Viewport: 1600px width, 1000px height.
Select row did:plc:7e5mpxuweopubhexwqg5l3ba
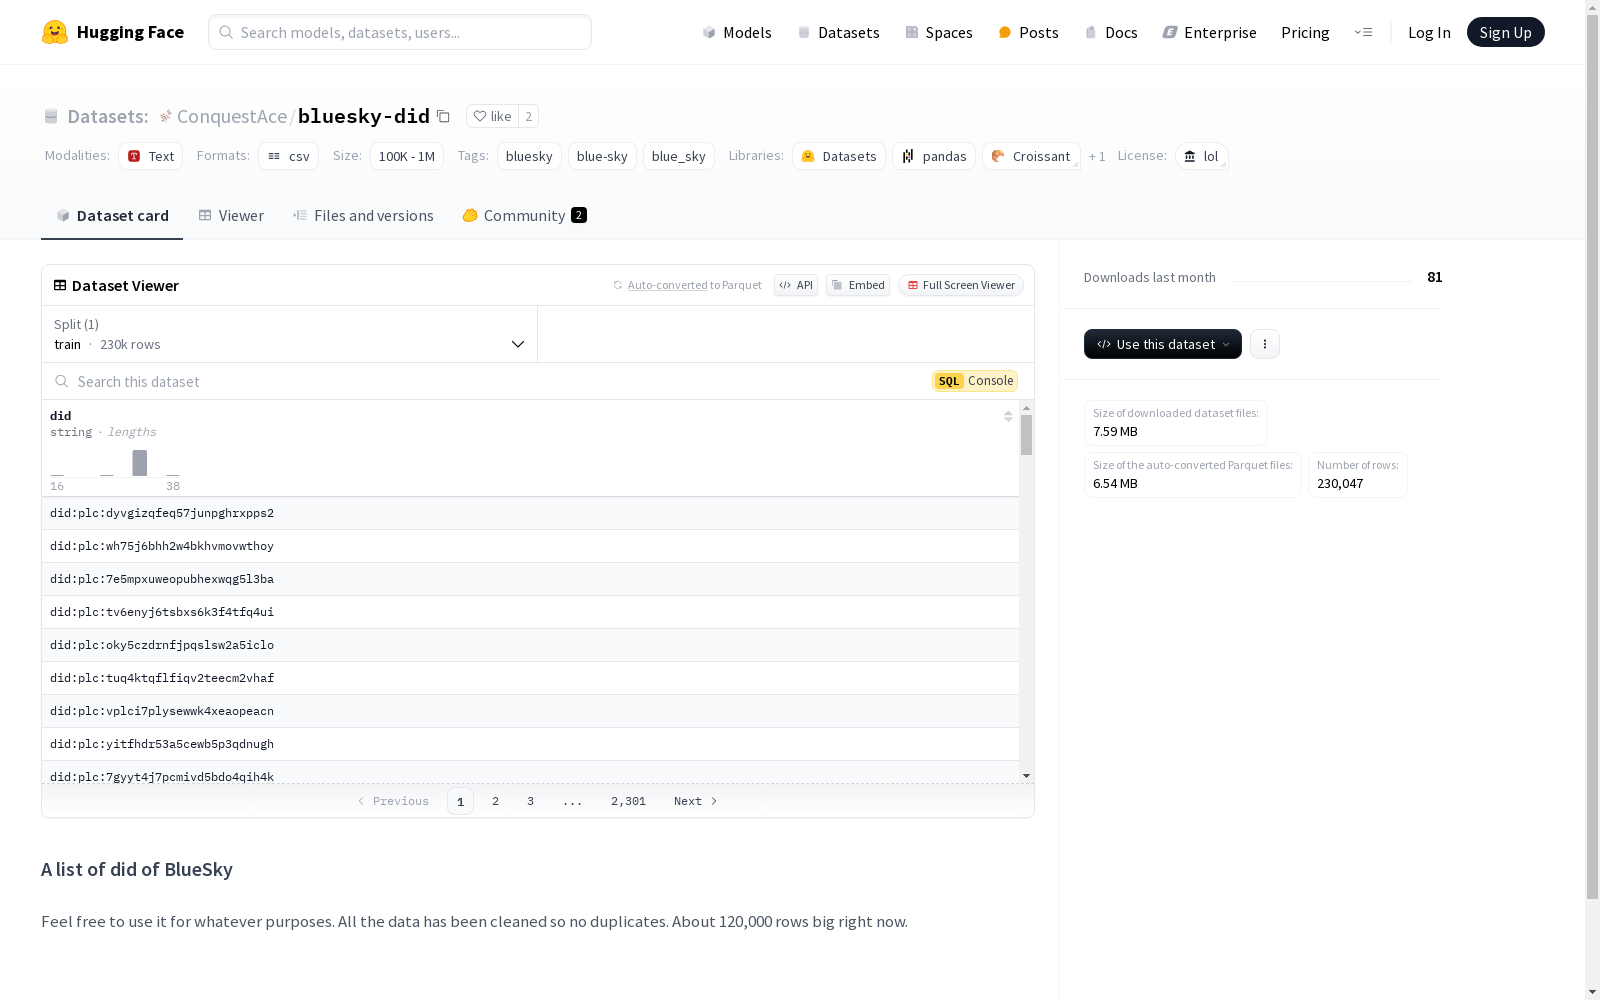point(530,579)
